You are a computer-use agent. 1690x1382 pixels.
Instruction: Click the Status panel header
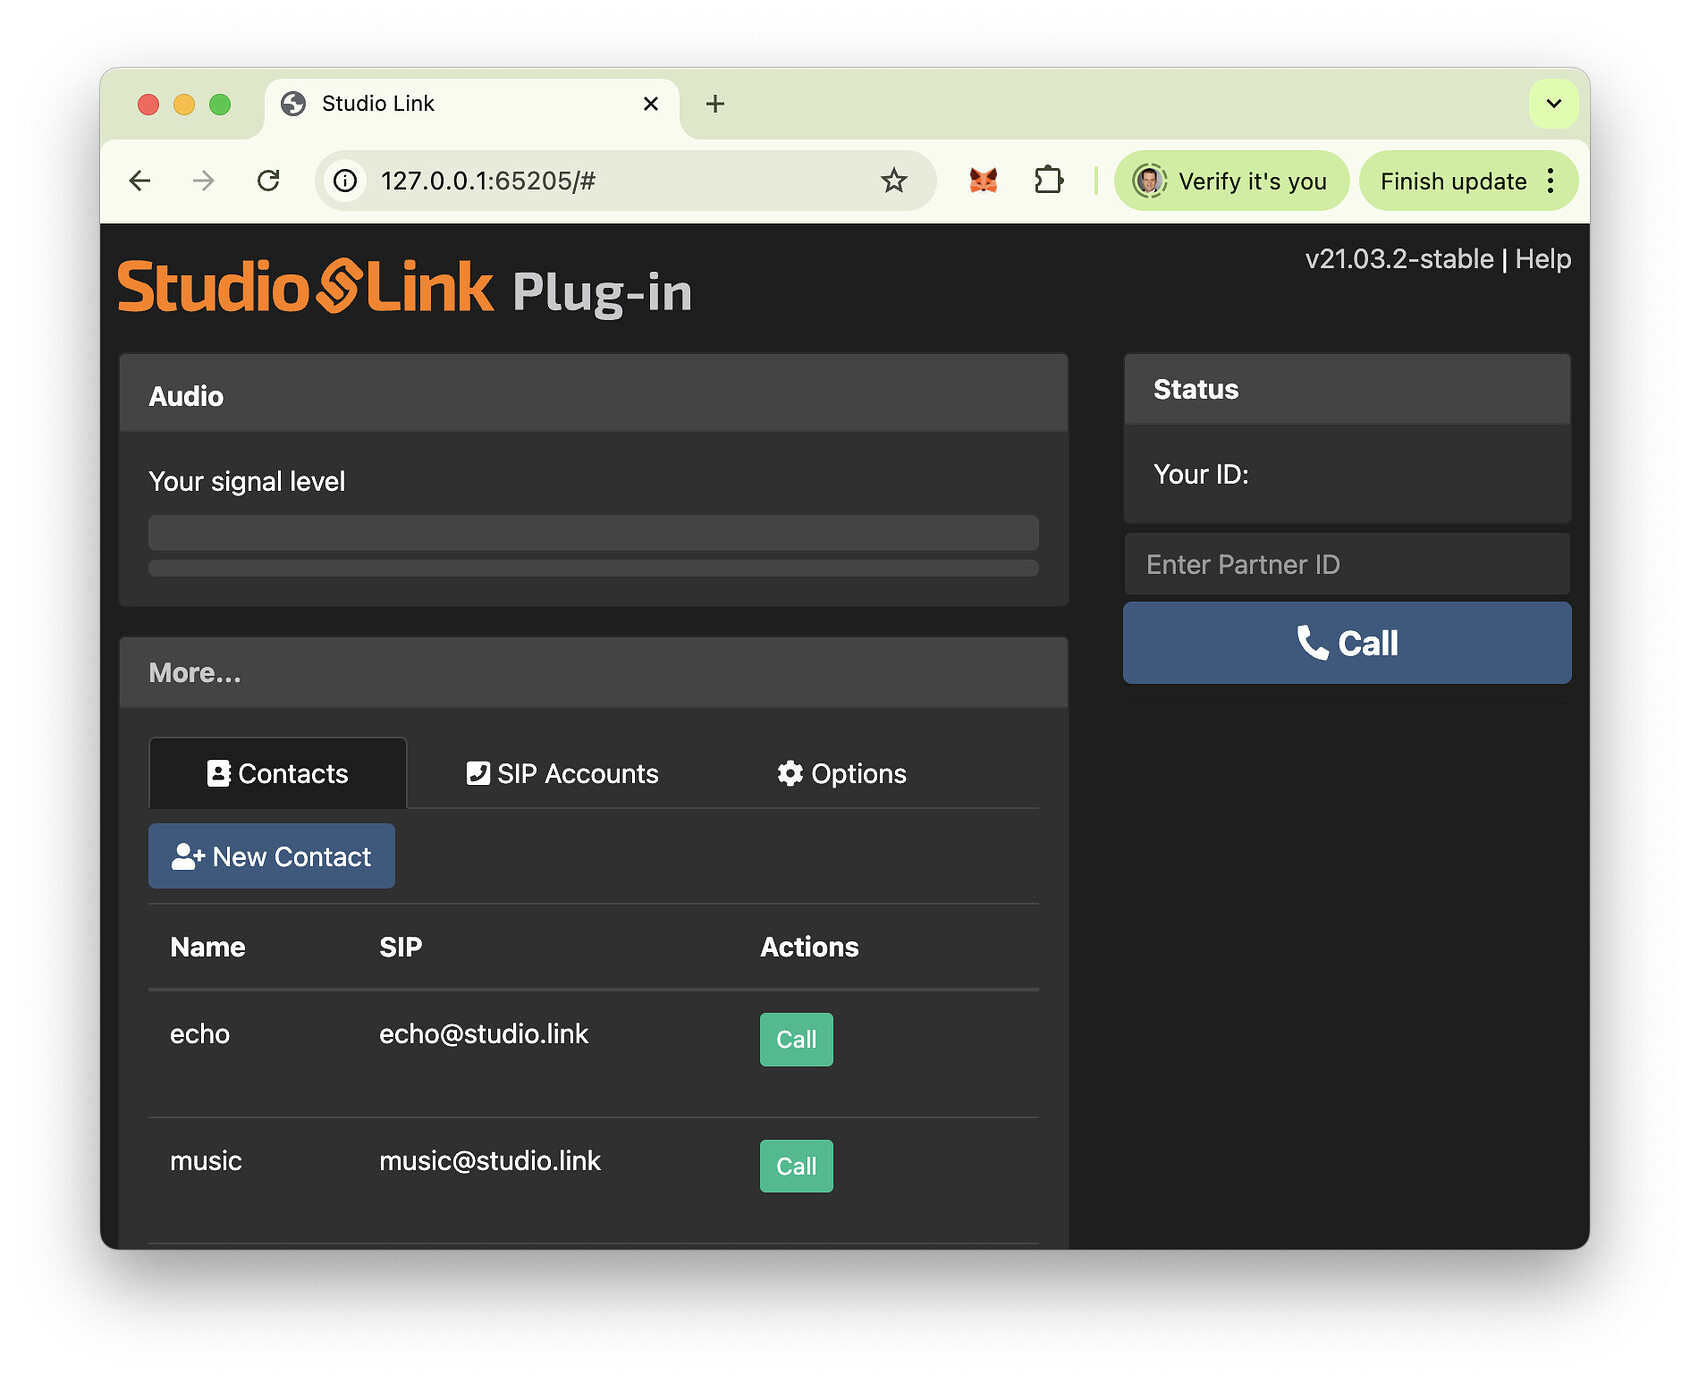[1347, 389]
